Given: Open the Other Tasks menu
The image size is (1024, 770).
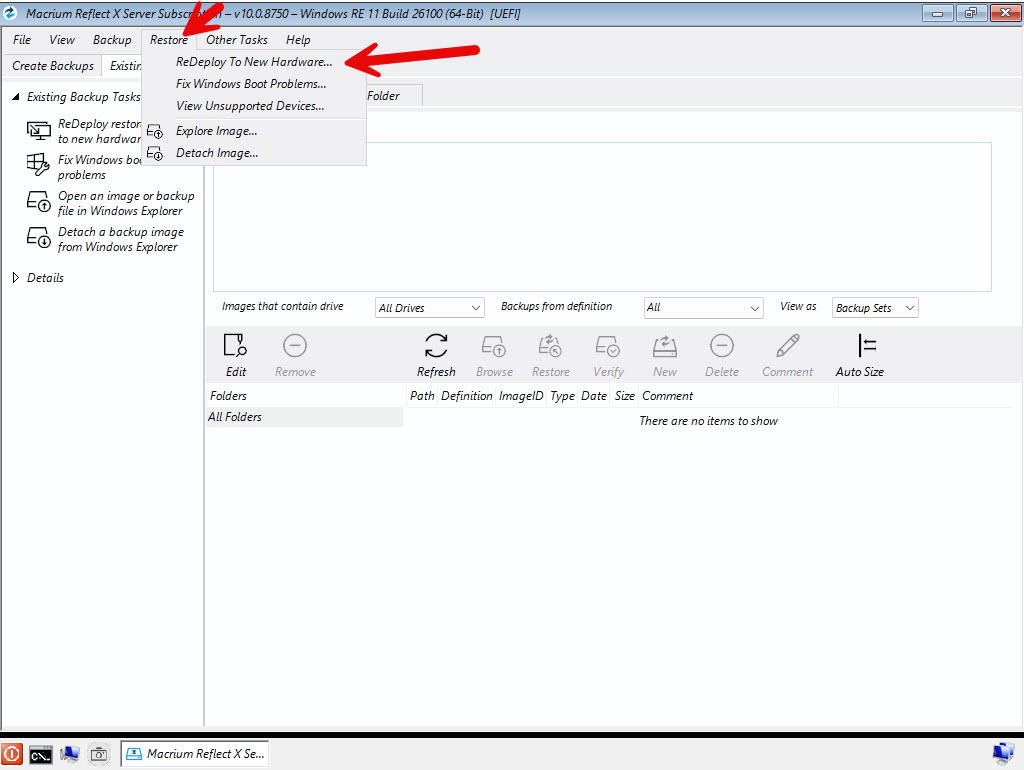Looking at the screenshot, I should click(237, 40).
